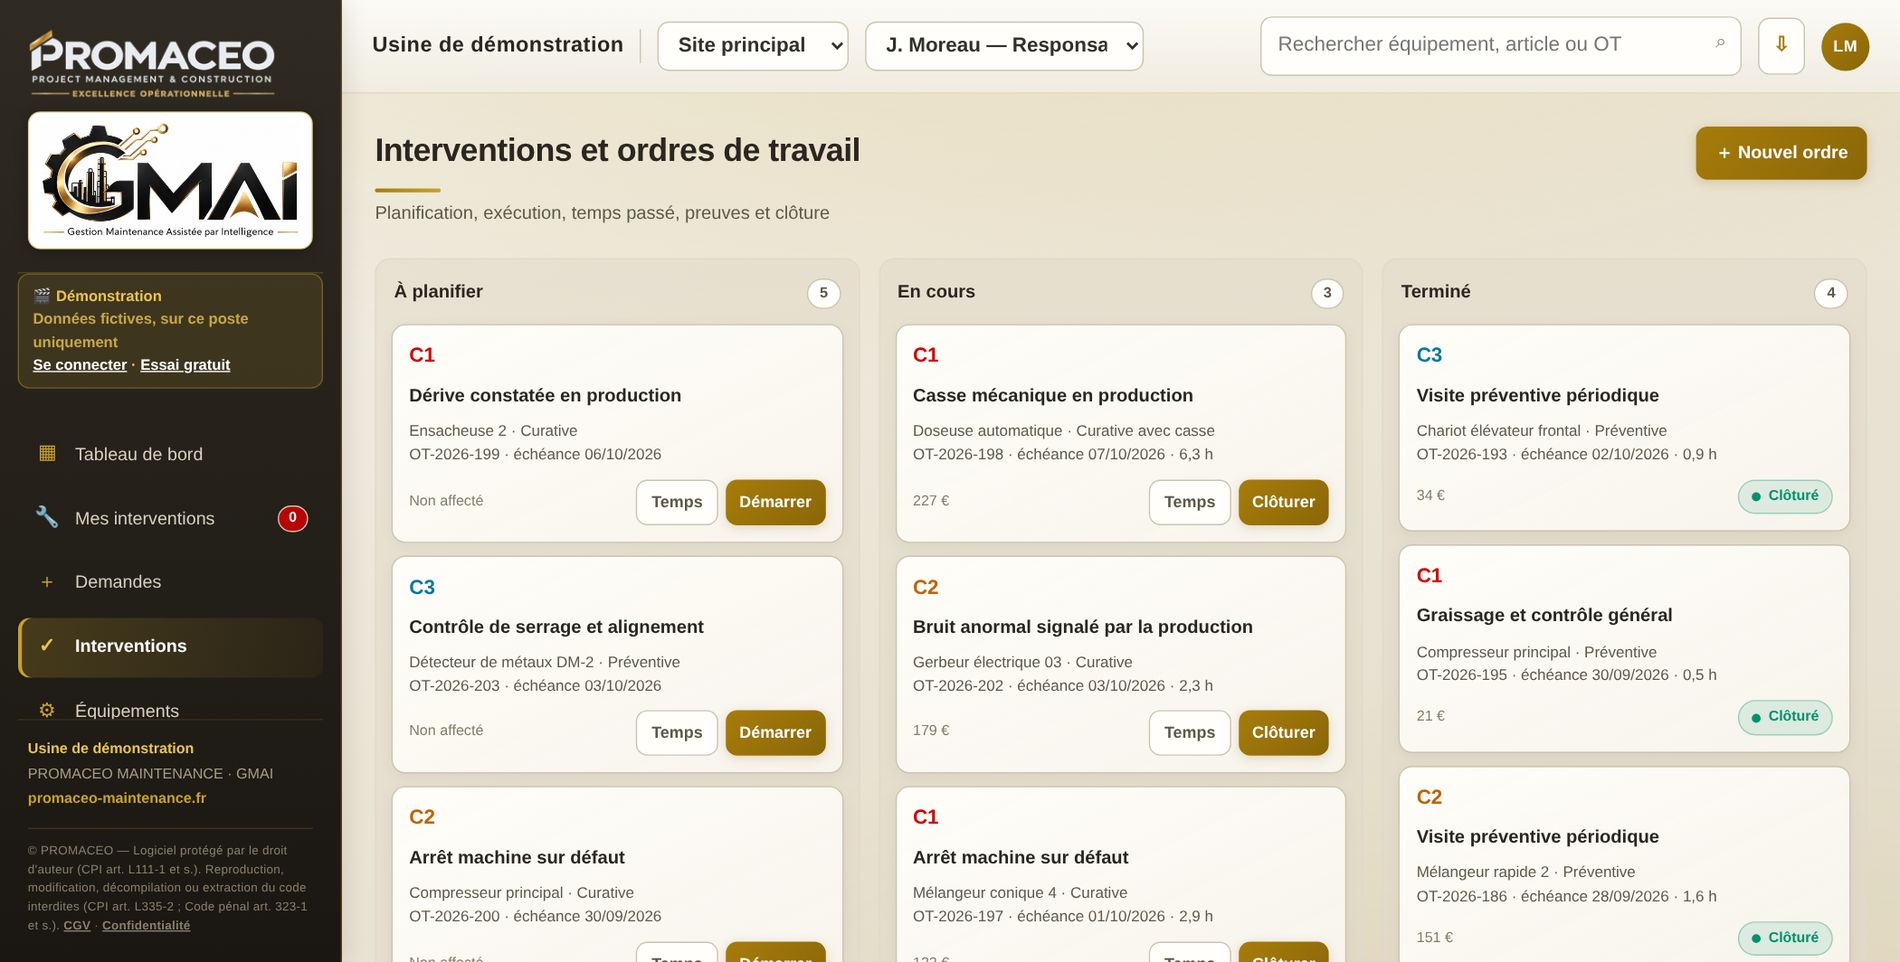1900x962 pixels.
Task: Click the download arrow button in header
Action: point(1781,46)
